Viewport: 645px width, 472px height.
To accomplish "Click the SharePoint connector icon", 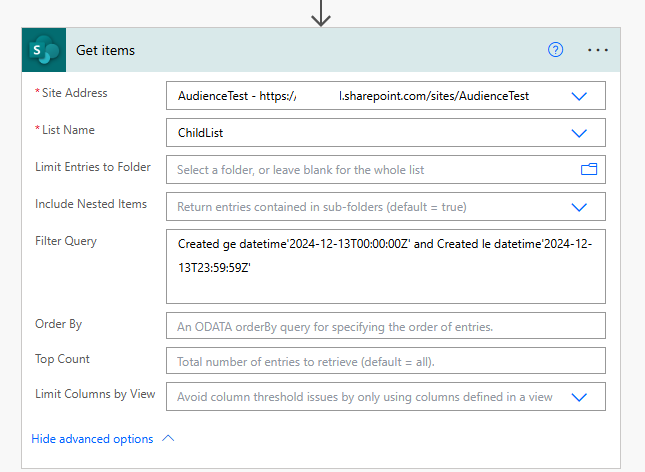I will click(44, 50).
